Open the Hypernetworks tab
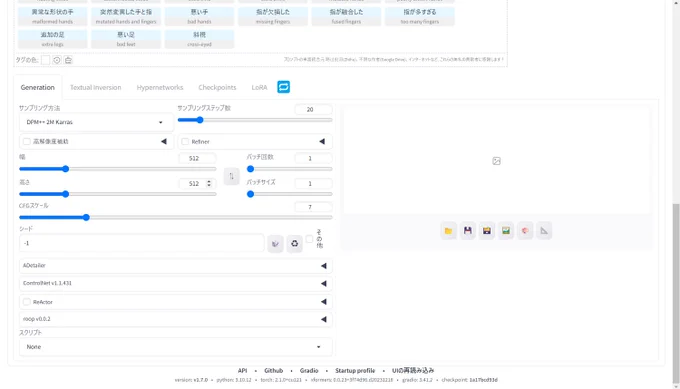The height and width of the screenshot is (389, 680). click(x=160, y=87)
